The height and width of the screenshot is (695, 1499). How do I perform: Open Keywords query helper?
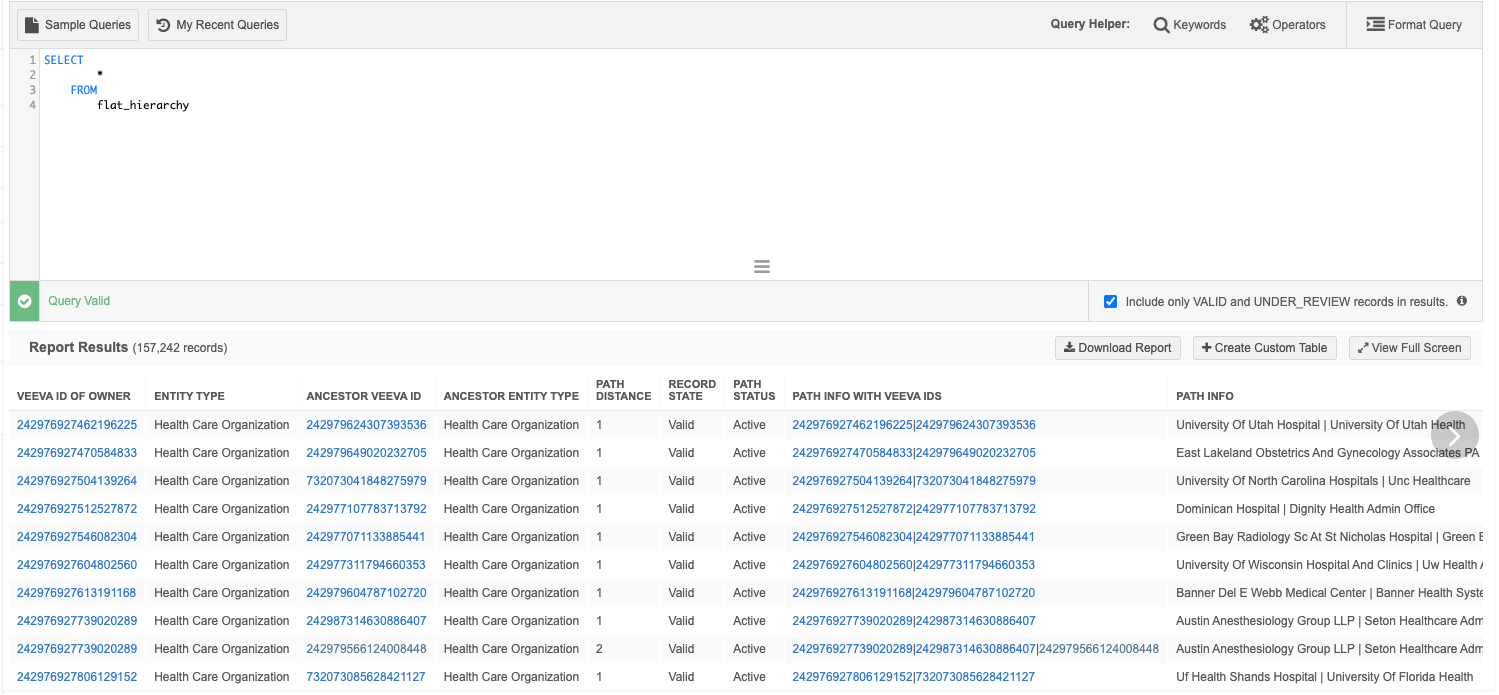1189,25
